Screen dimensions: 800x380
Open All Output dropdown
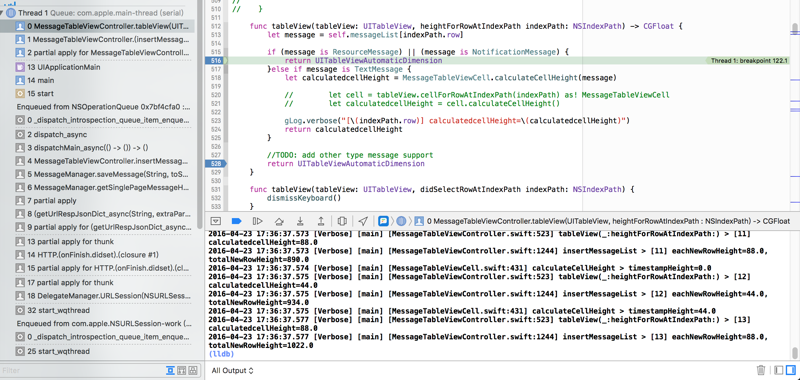point(233,370)
